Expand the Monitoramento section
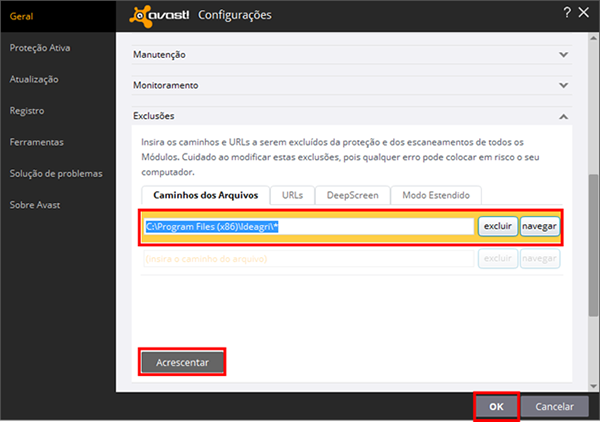Image resolution: width=600 pixels, height=422 pixels. [x=563, y=85]
